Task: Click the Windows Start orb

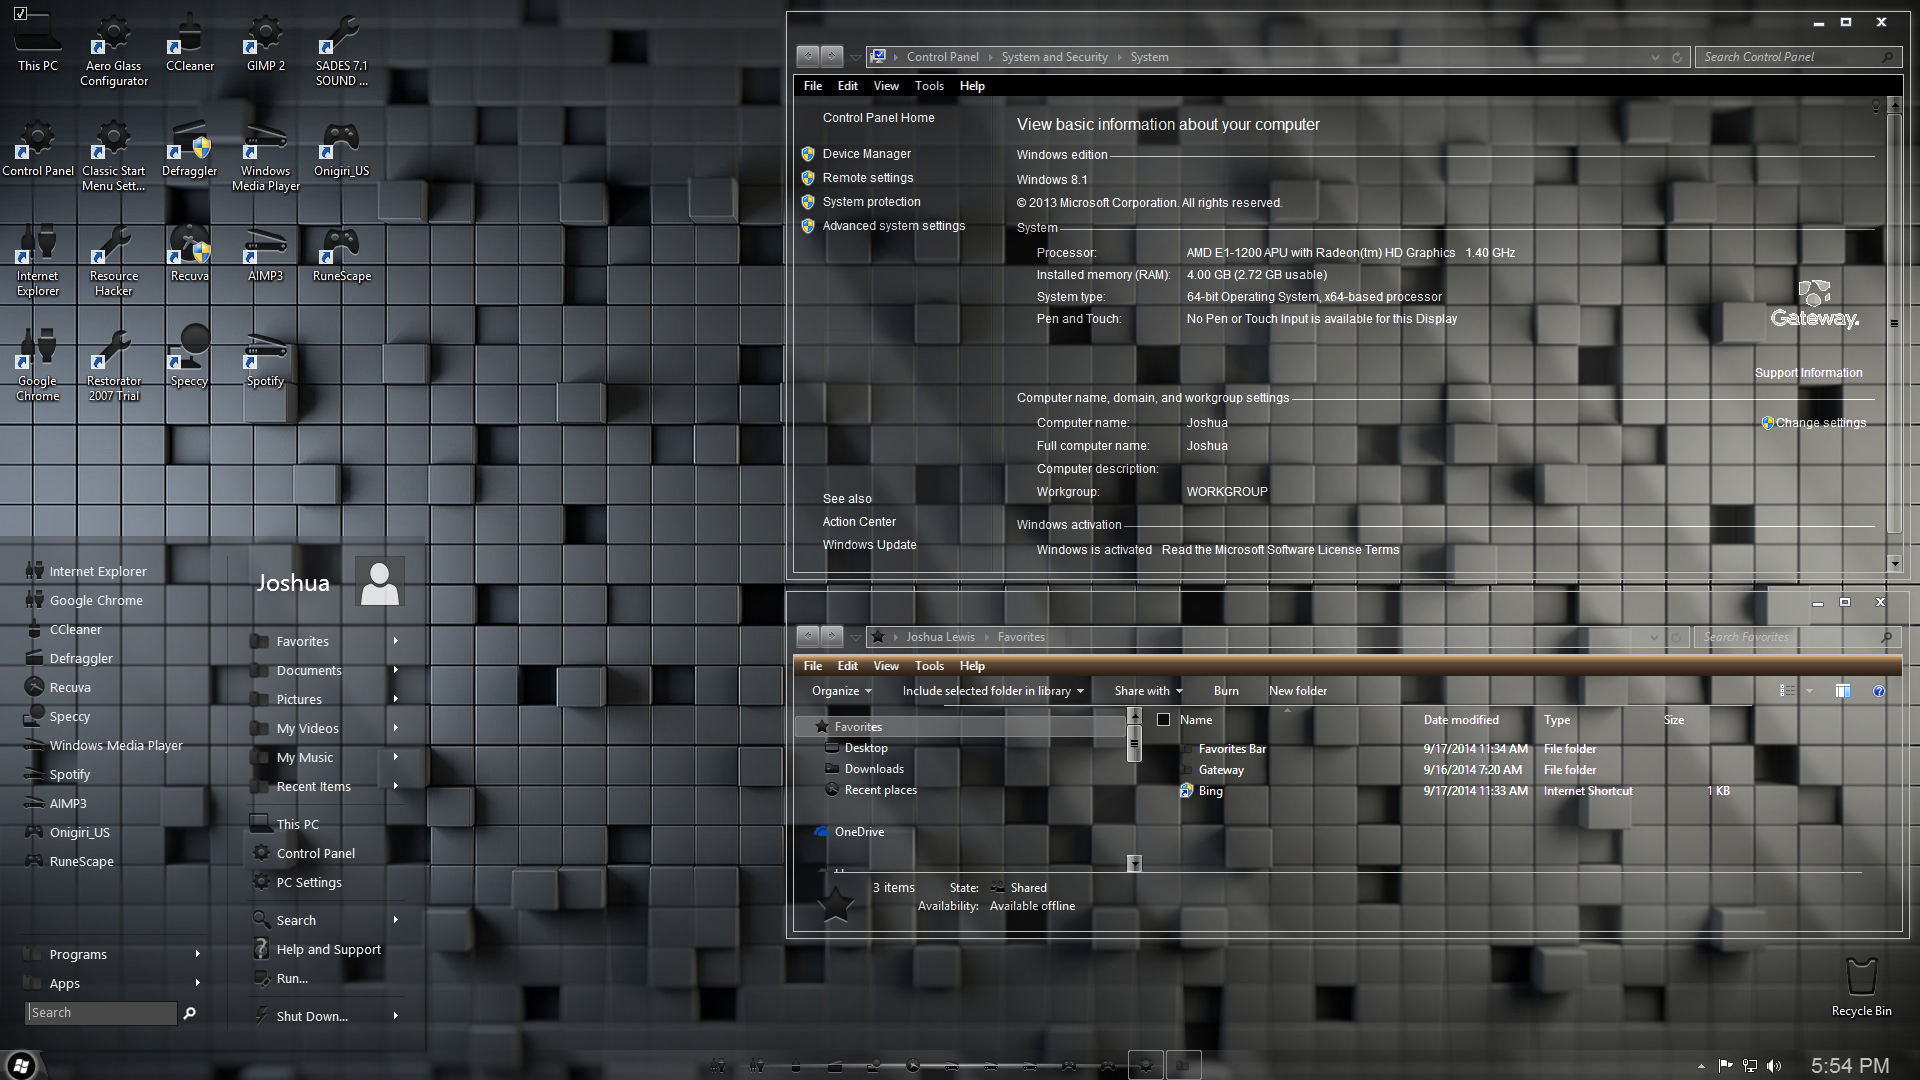Action: click(21, 1066)
